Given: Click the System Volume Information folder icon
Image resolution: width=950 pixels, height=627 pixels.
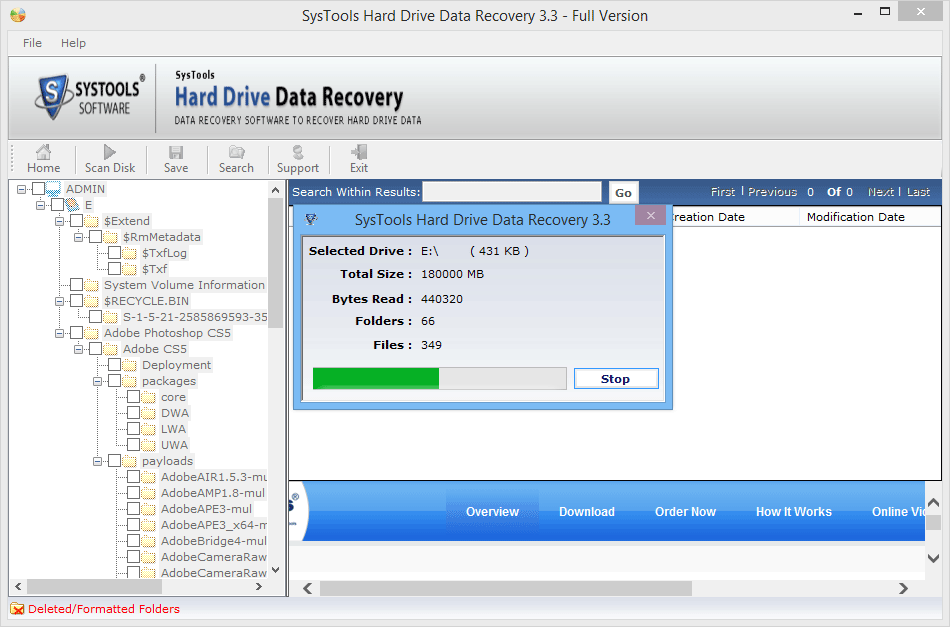Looking at the screenshot, I should coord(91,285).
